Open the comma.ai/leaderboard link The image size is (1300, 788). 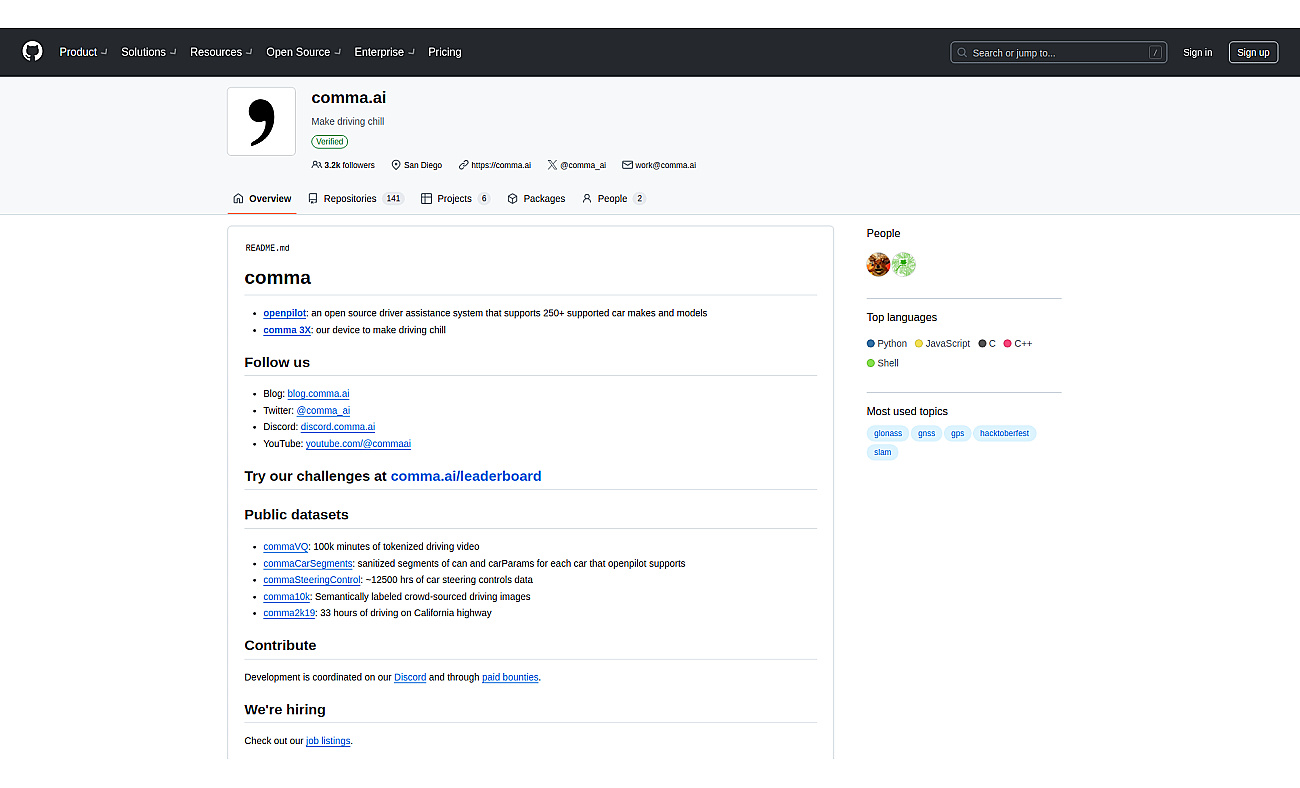[x=466, y=476]
